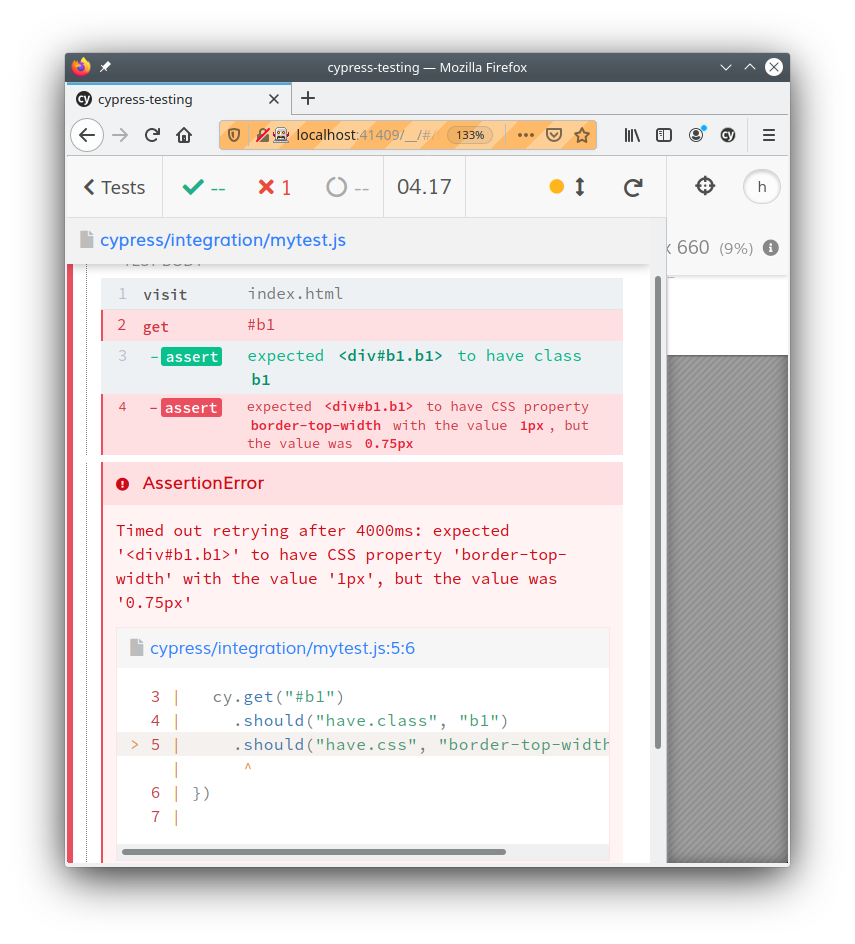Open the Firefox Library icon
This screenshot has height=944, width=855.
[632, 134]
